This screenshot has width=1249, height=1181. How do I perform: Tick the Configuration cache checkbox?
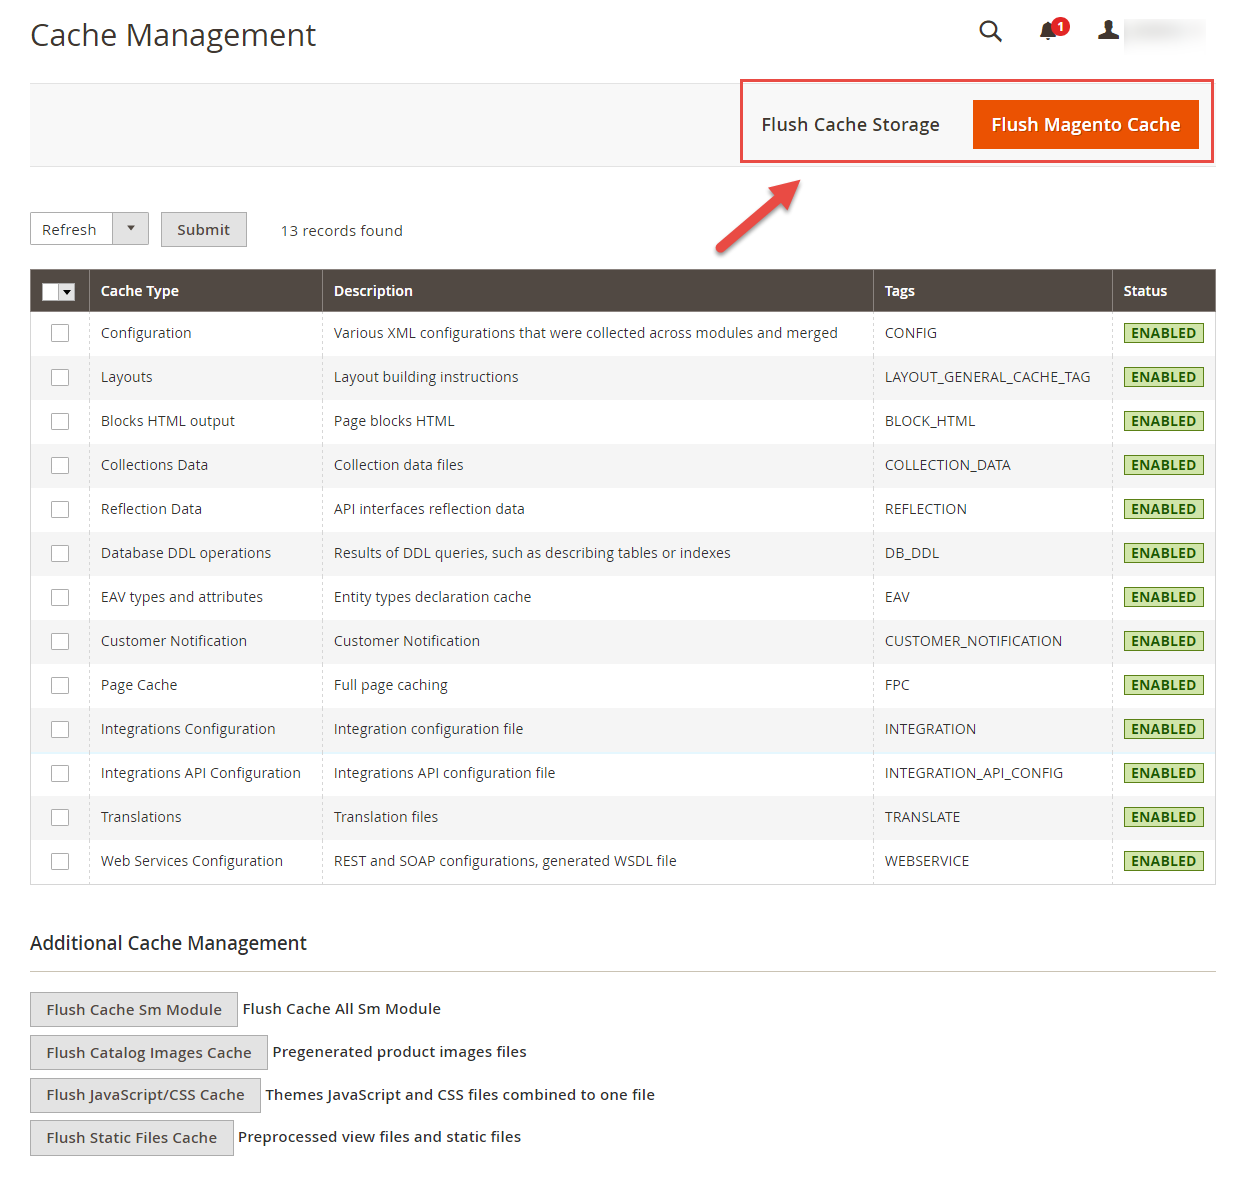pyautogui.click(x=60, y=333)
